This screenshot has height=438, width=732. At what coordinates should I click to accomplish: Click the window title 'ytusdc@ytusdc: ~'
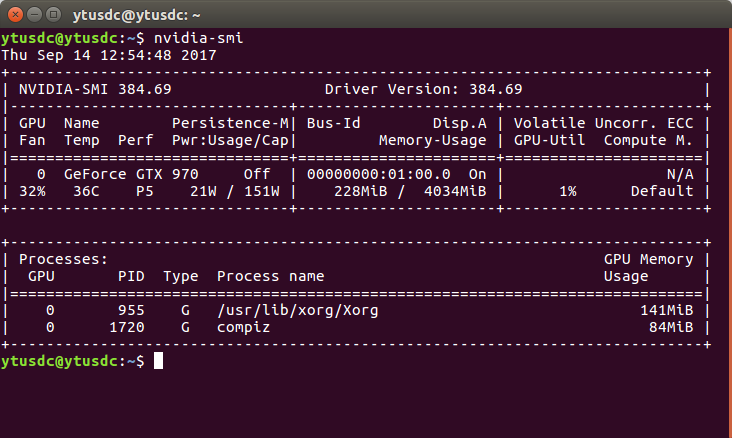pos(137,15)
